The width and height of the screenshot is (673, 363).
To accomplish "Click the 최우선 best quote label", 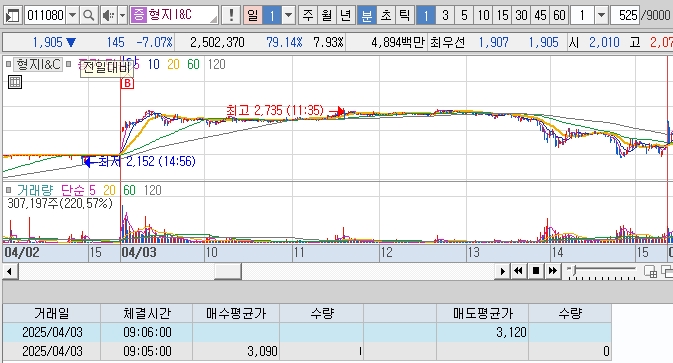I will point(447,42).
